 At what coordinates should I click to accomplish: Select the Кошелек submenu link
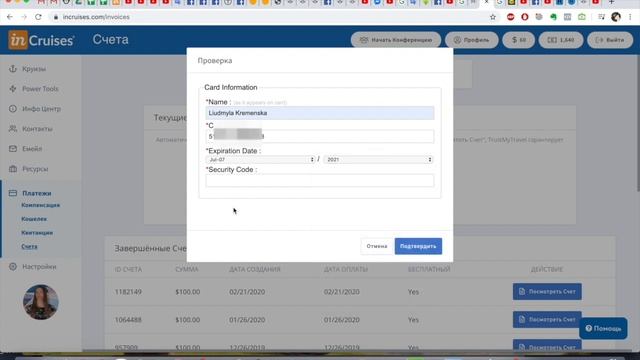(34, 219)
